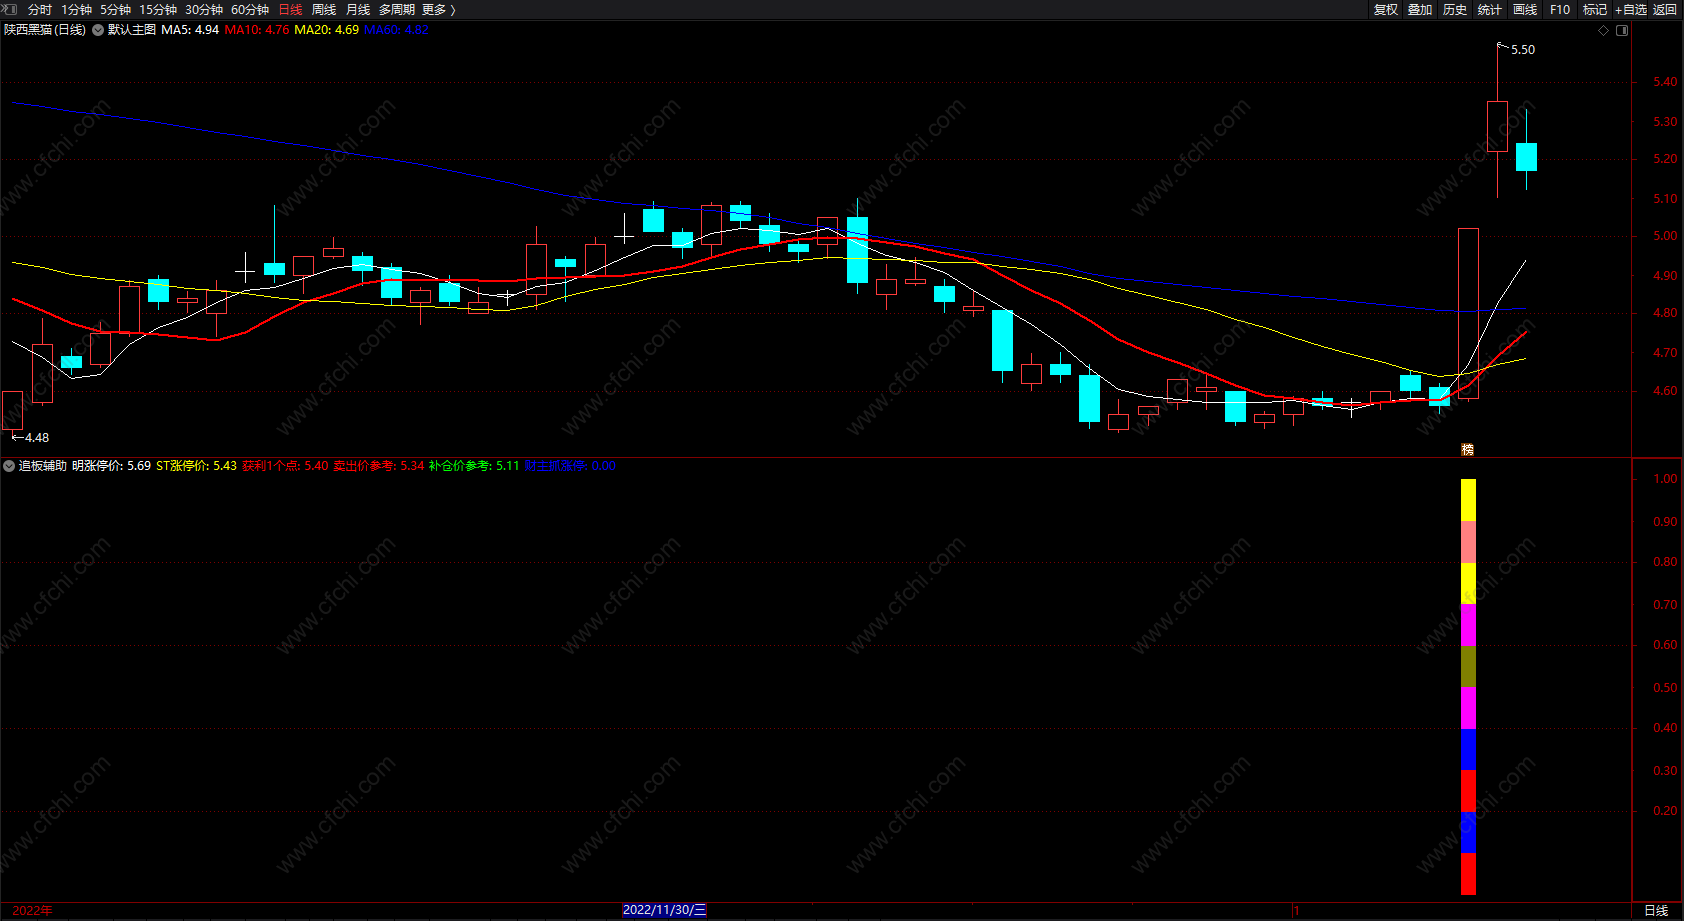Image resolution: width=1684 pixels, height=921 pixels.
Task: Click the 返回 back button
Action: [x=1665, y=9]
